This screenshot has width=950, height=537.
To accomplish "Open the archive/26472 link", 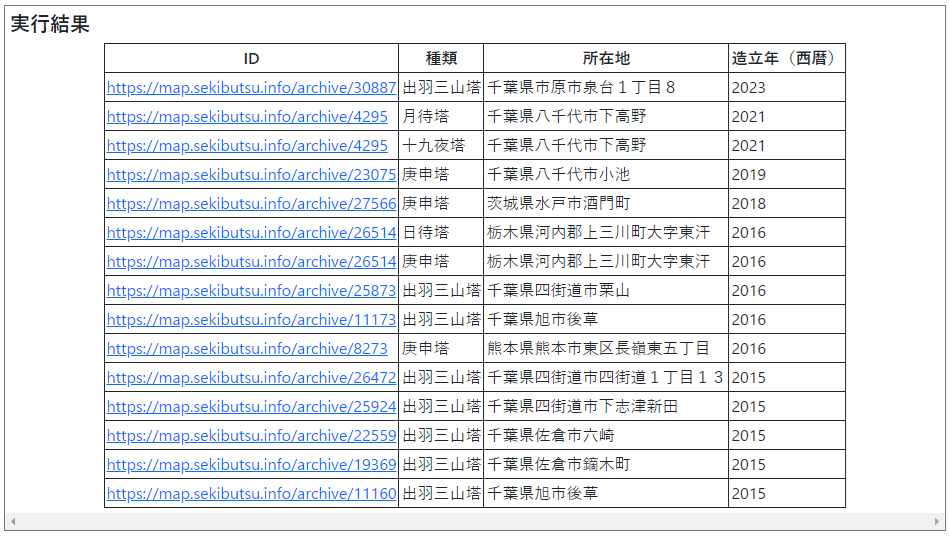I will click(251, 378).
